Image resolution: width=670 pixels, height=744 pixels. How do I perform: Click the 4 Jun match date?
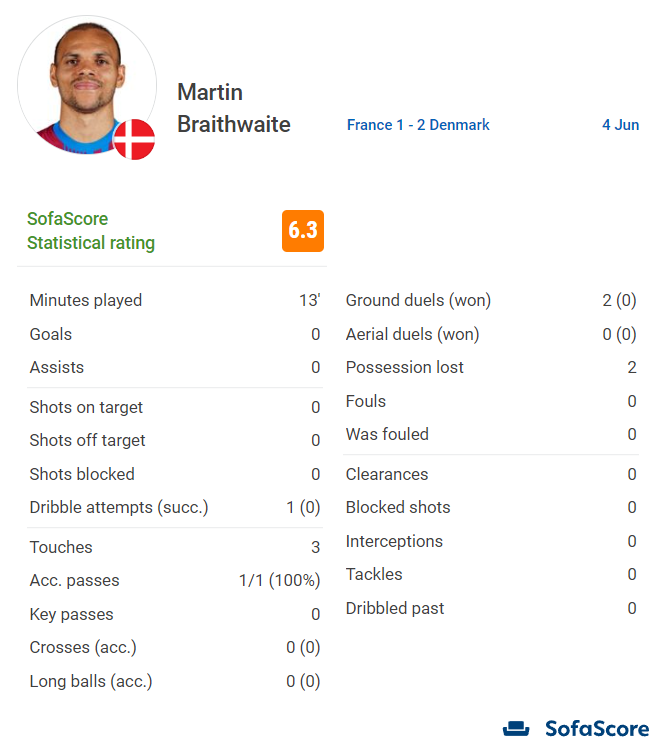point(620,125)
